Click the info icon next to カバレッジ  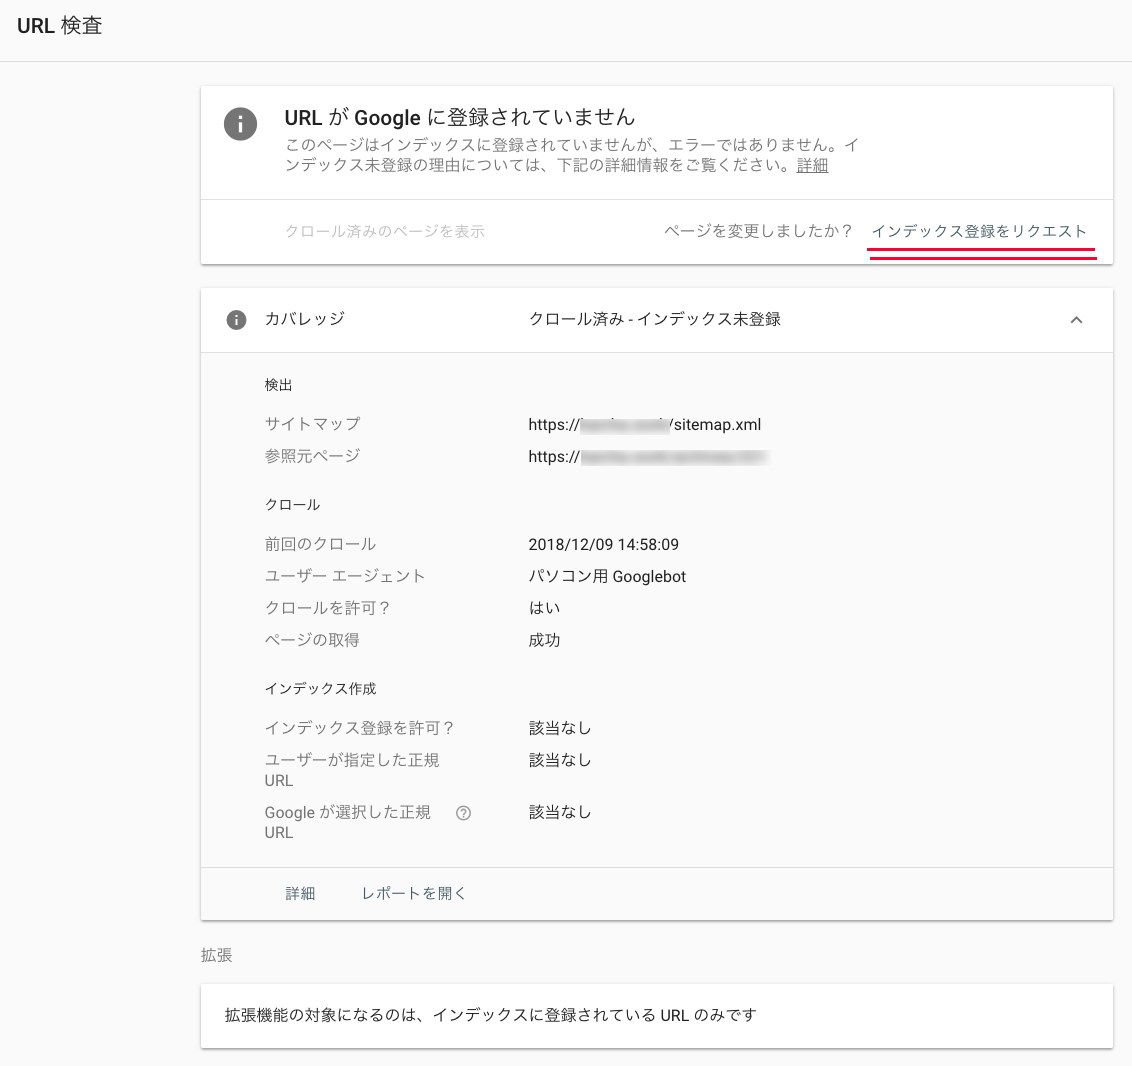click(236, 320)
